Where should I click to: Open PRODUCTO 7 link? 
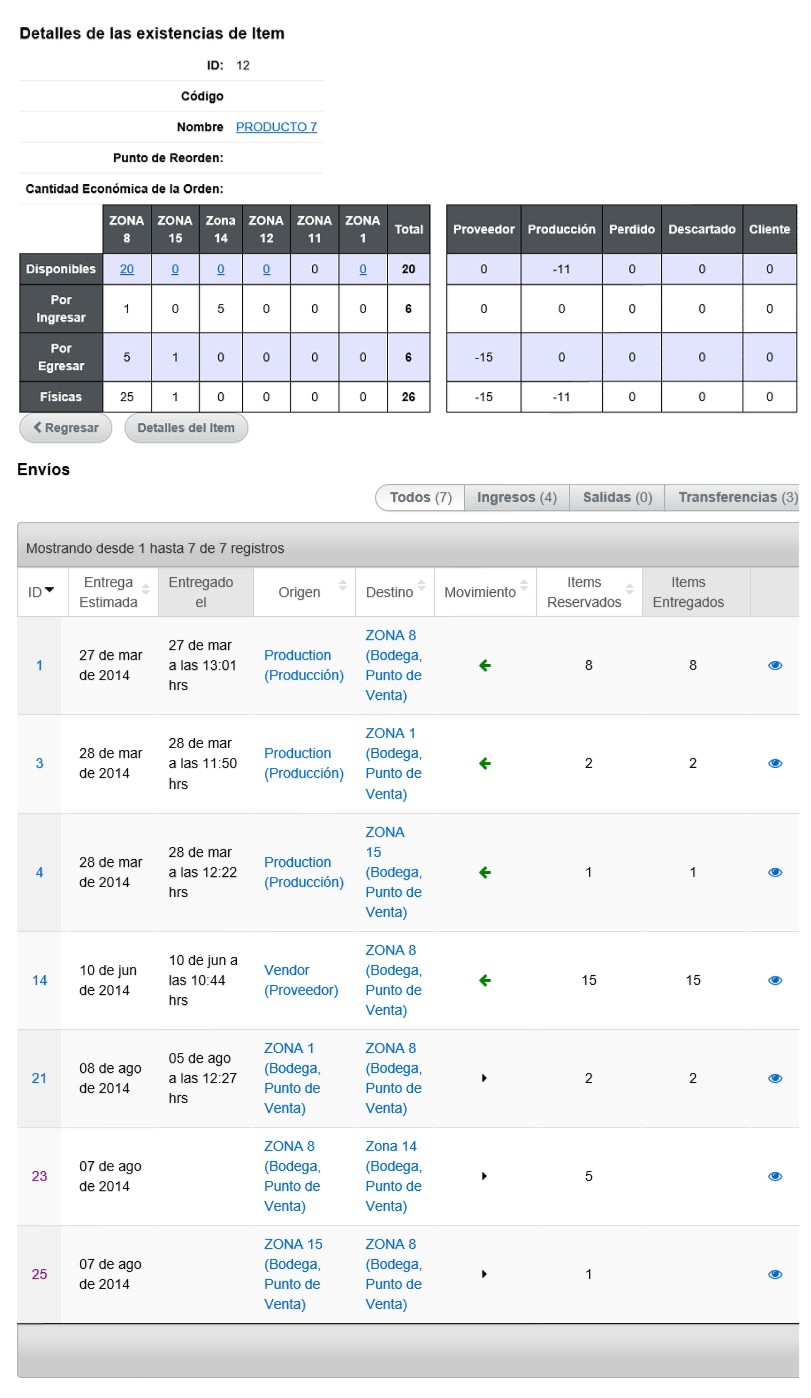click(x=276, y=127)
